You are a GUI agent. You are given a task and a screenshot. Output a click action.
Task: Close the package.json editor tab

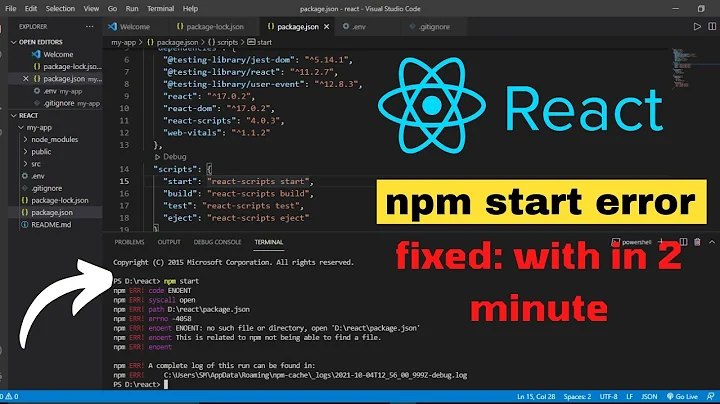coord(326,27)
